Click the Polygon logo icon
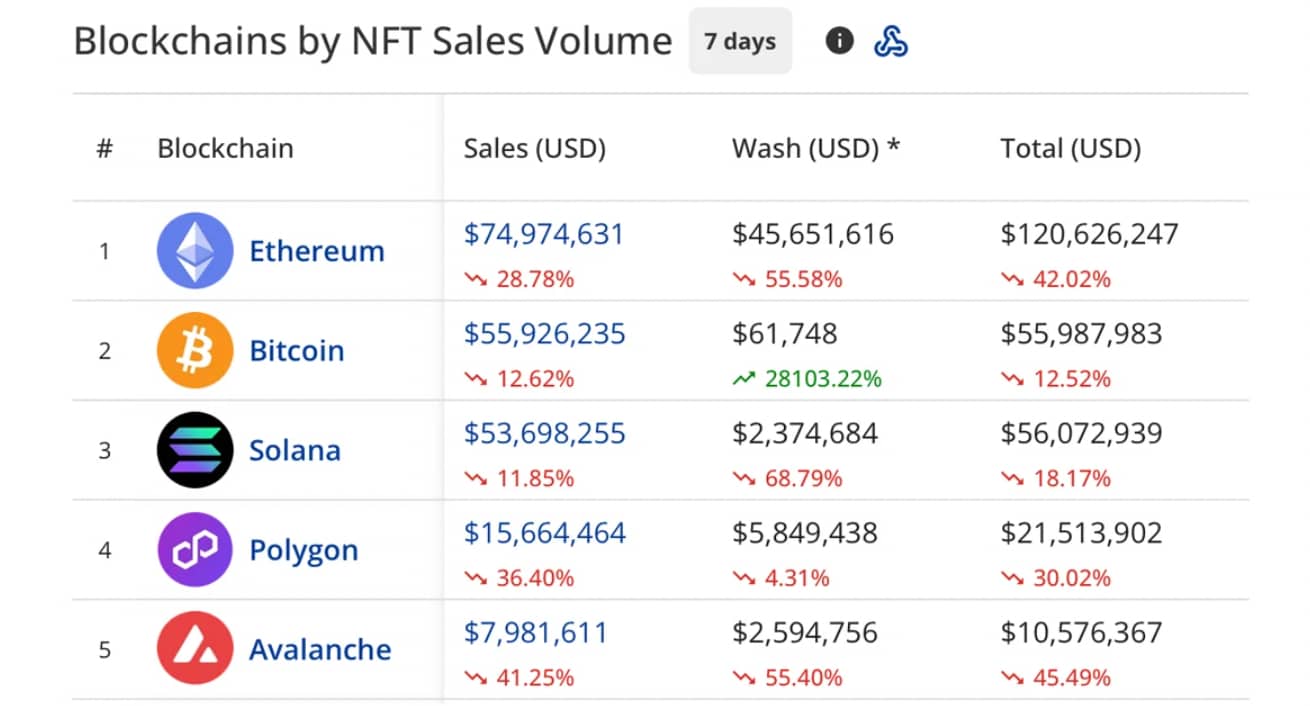1310x706 pixels. [195, 550]
